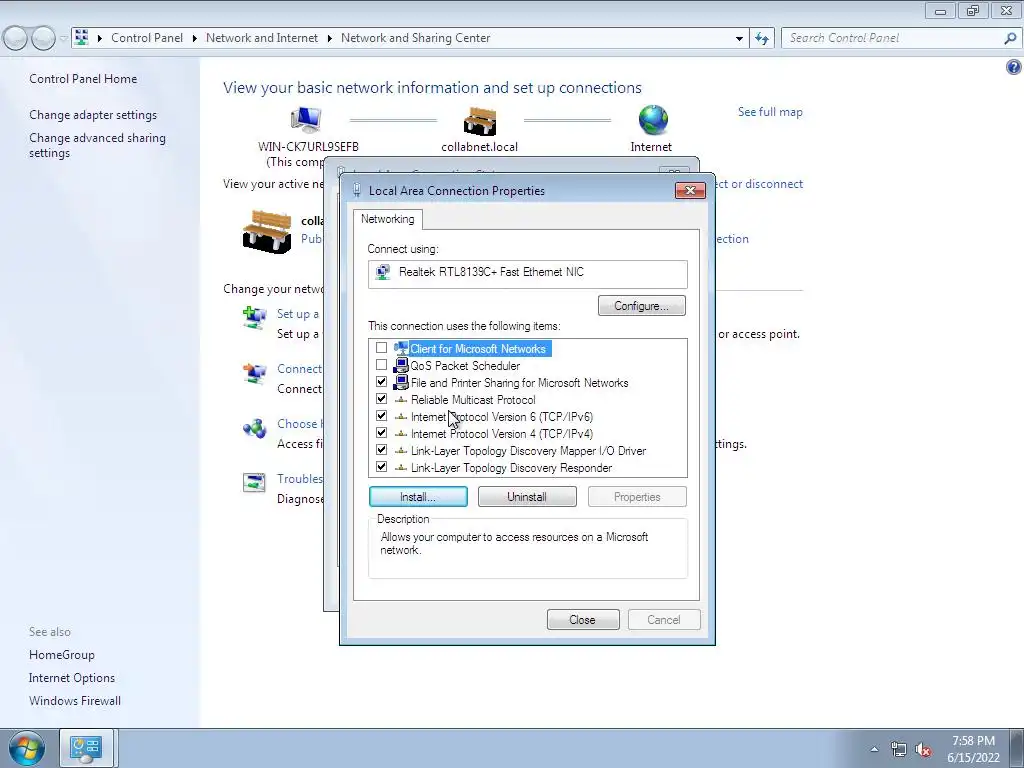Click the Configure... button
This screenshot has width=1024, height=768.
[x=641, y=306]
